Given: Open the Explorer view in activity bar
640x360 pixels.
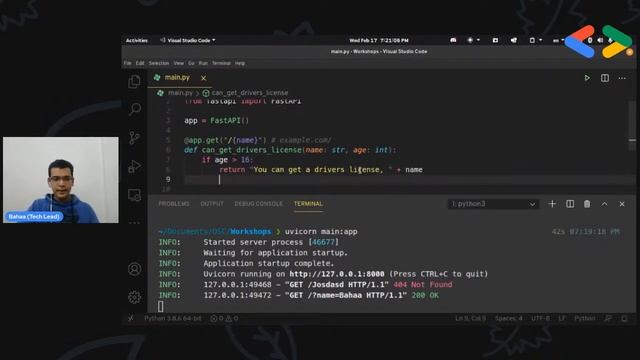Looking at the screenshot, I should point(134,82).
